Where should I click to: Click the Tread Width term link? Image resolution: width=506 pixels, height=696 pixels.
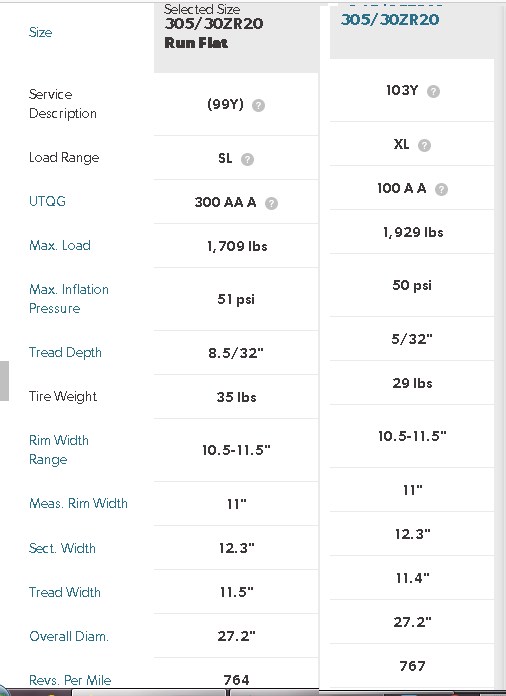65,592
